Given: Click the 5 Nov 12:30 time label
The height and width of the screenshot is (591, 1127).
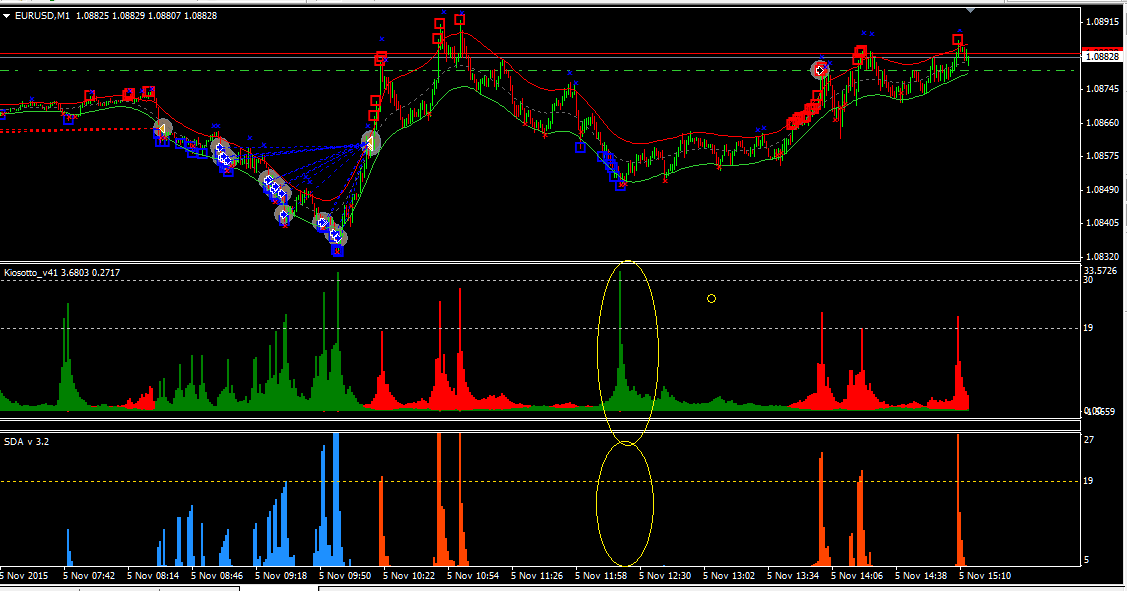Looking at the screenshot, I should (x=665, y=575).
